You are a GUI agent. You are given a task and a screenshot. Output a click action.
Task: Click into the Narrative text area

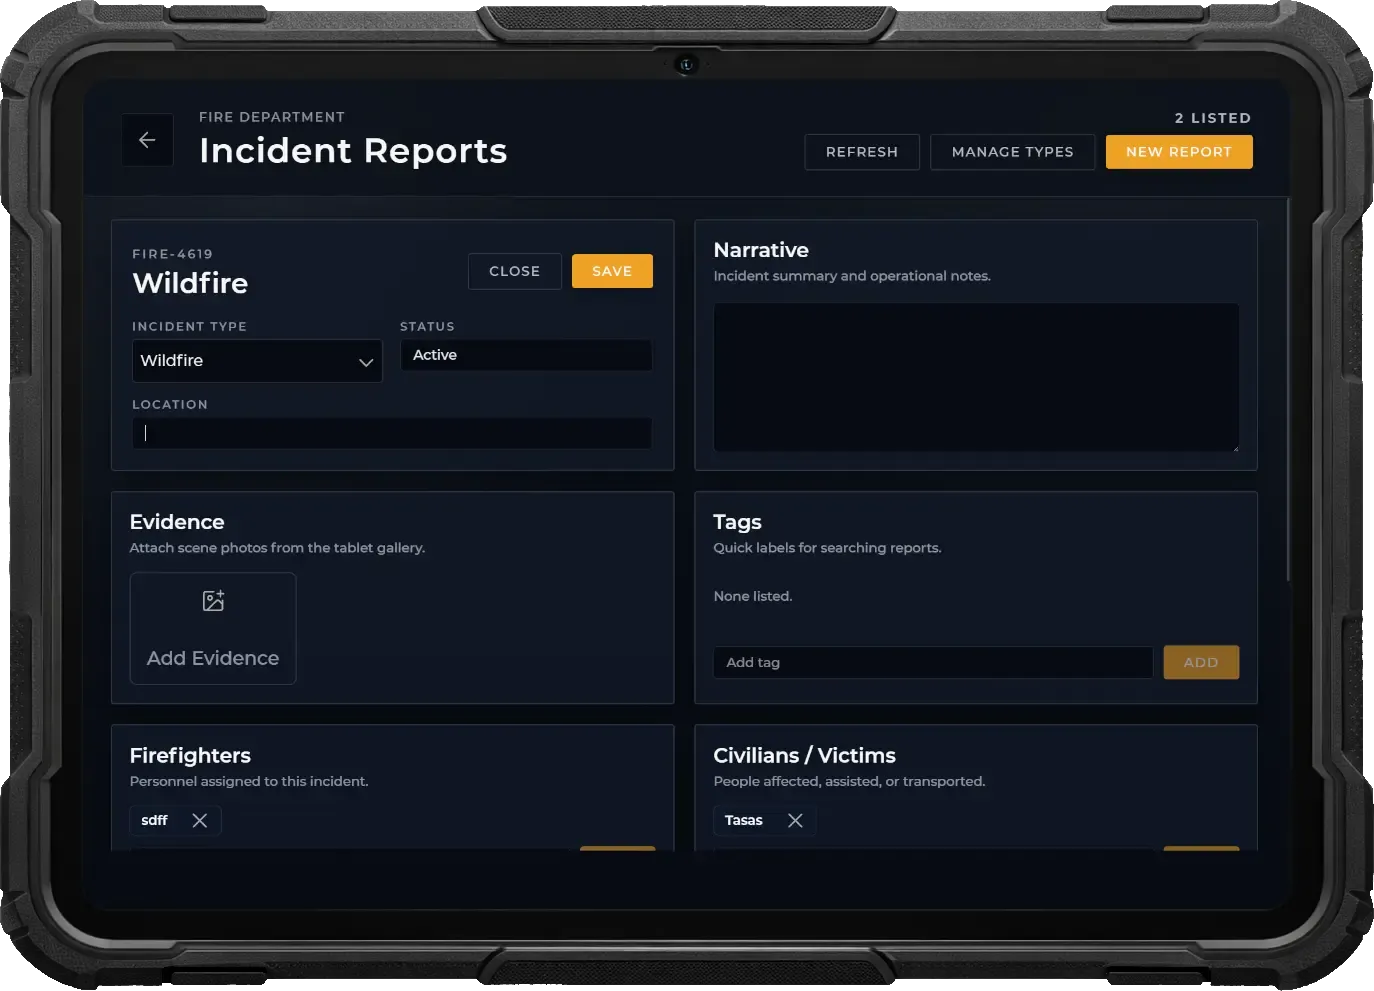976,377
